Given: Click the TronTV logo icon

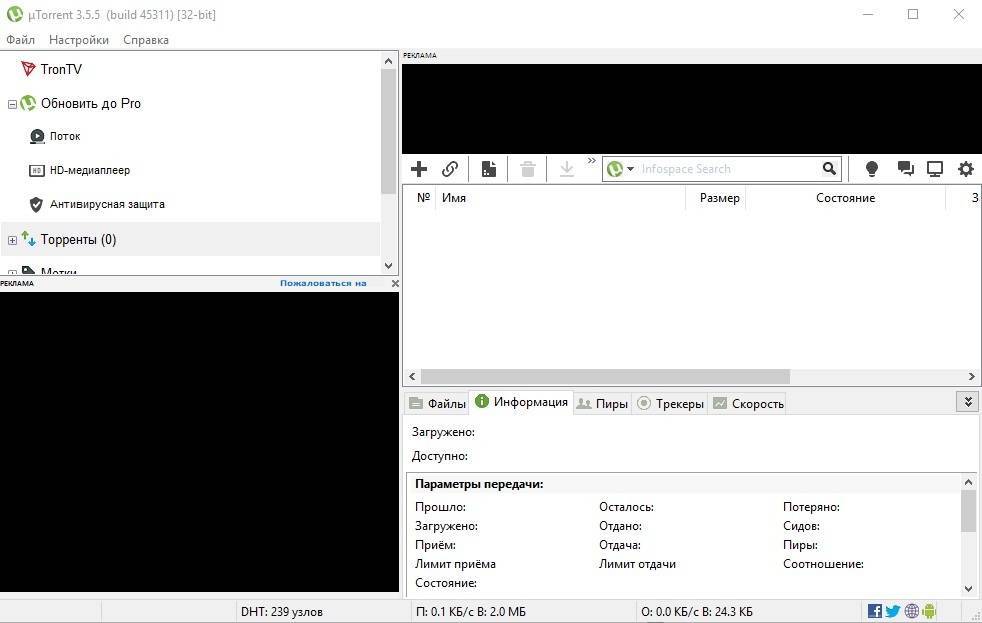Looking at the screenshot, I should 28,69.
